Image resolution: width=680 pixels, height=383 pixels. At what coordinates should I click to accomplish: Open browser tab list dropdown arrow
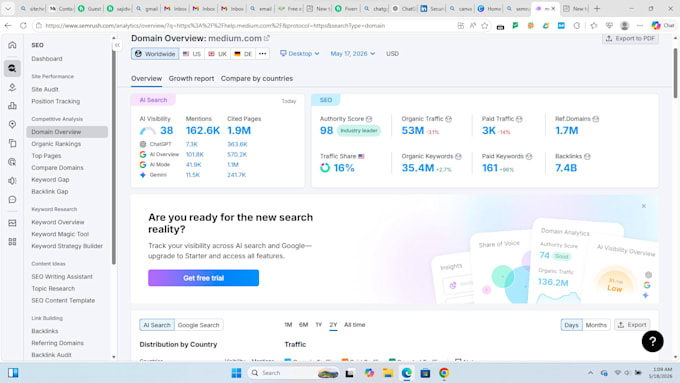8,8
